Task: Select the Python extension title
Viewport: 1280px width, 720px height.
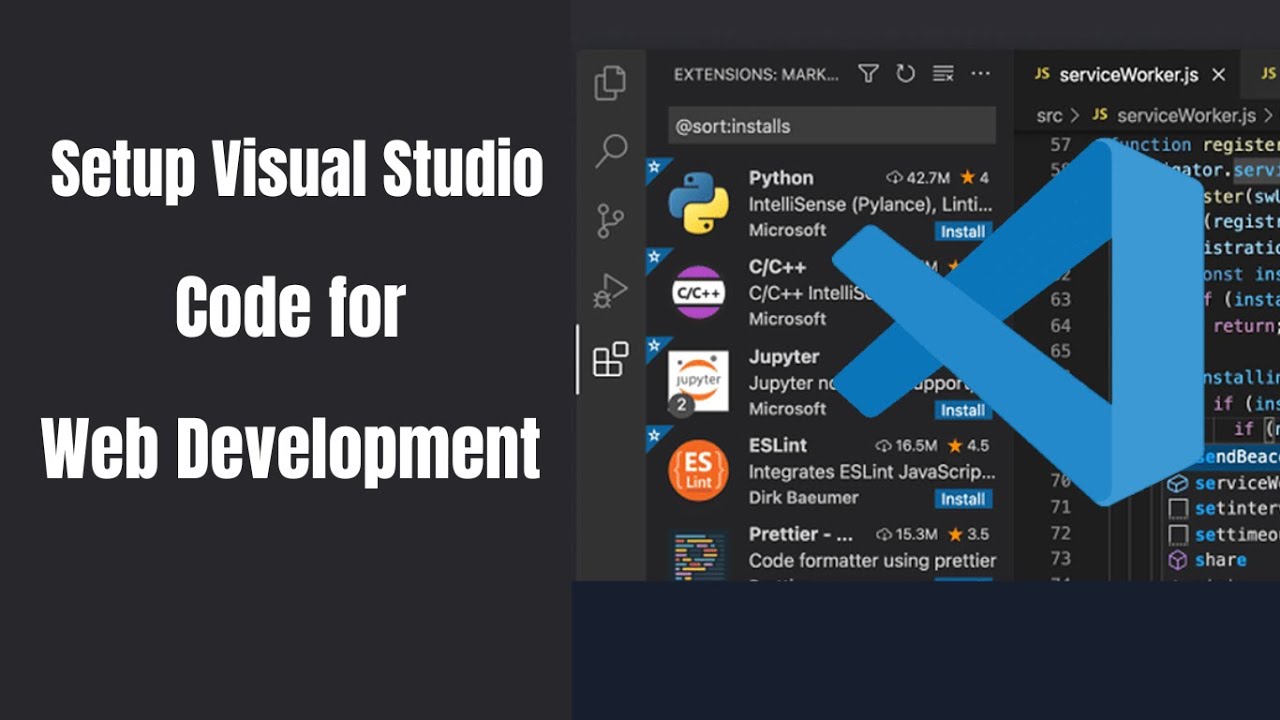Action: pyautogui.click(x=781, y=178)
